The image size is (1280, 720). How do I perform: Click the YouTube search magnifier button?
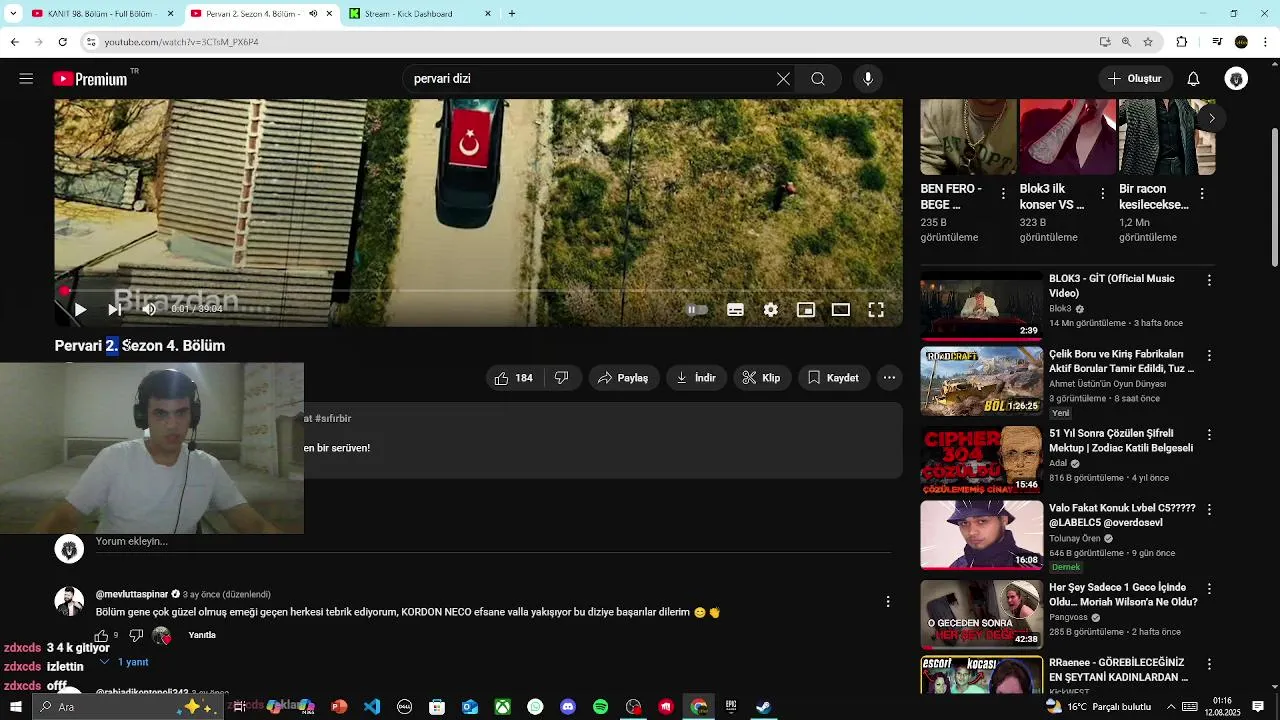tap(818, 79)
